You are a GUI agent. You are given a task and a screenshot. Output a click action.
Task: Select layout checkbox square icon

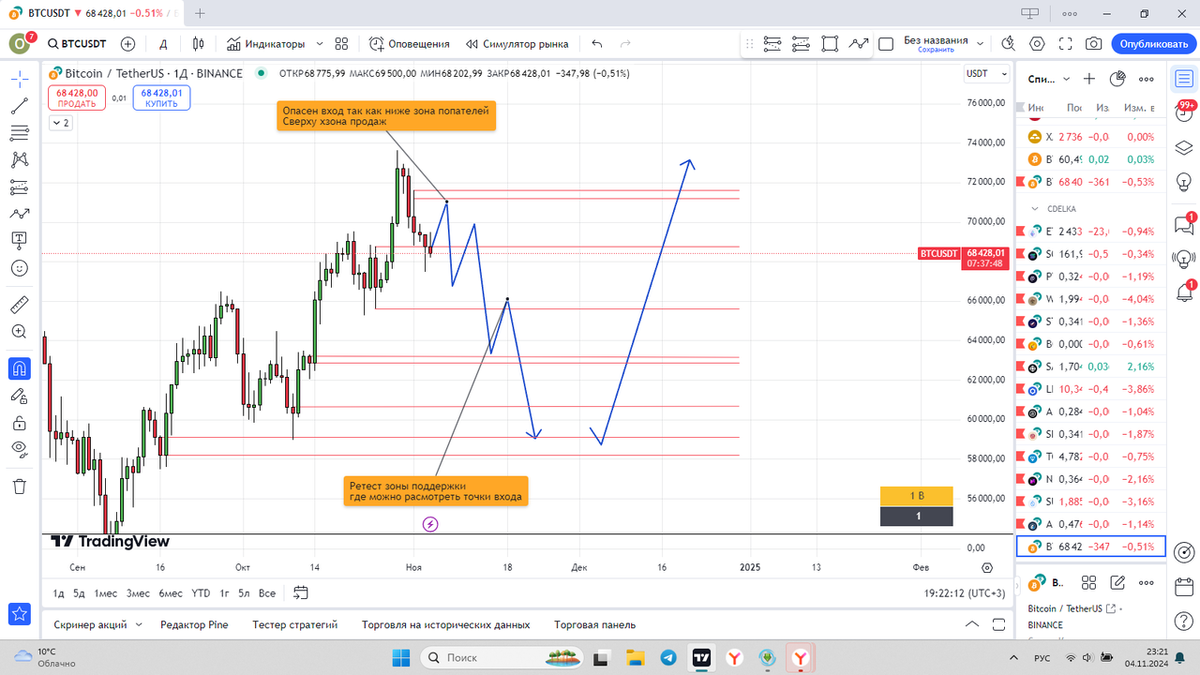[x=886, y=44]
